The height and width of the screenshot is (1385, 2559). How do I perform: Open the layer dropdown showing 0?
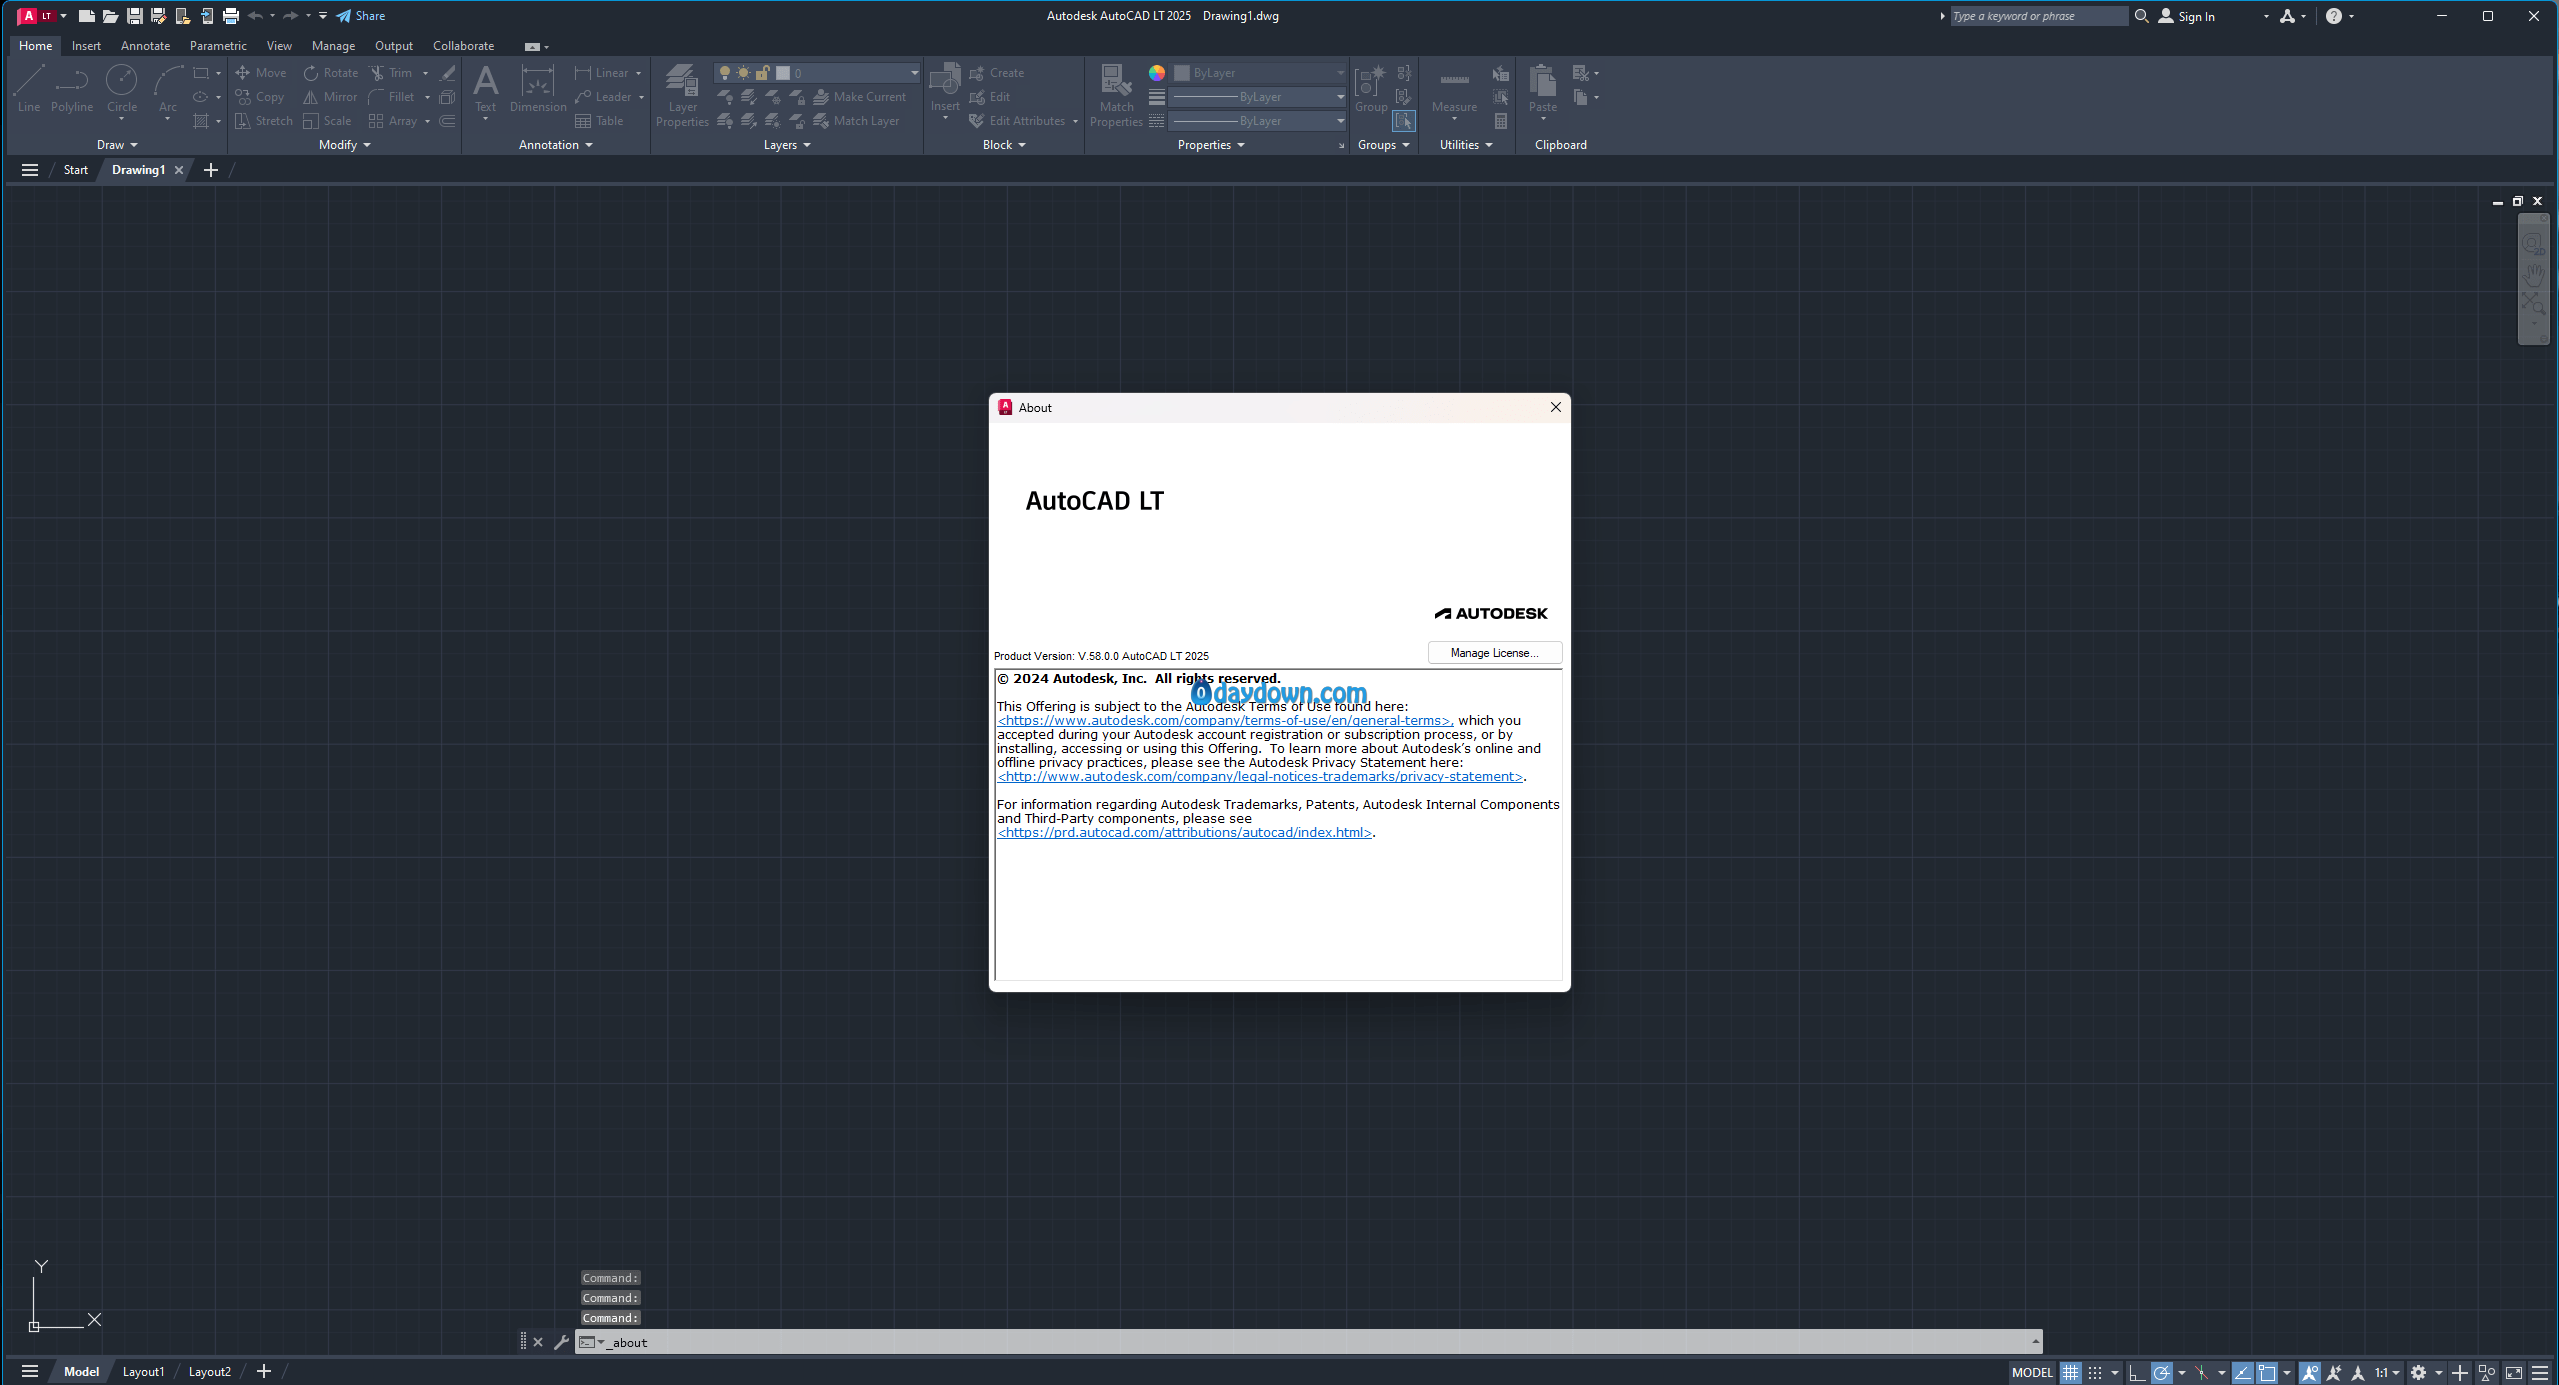pos(817,73)
